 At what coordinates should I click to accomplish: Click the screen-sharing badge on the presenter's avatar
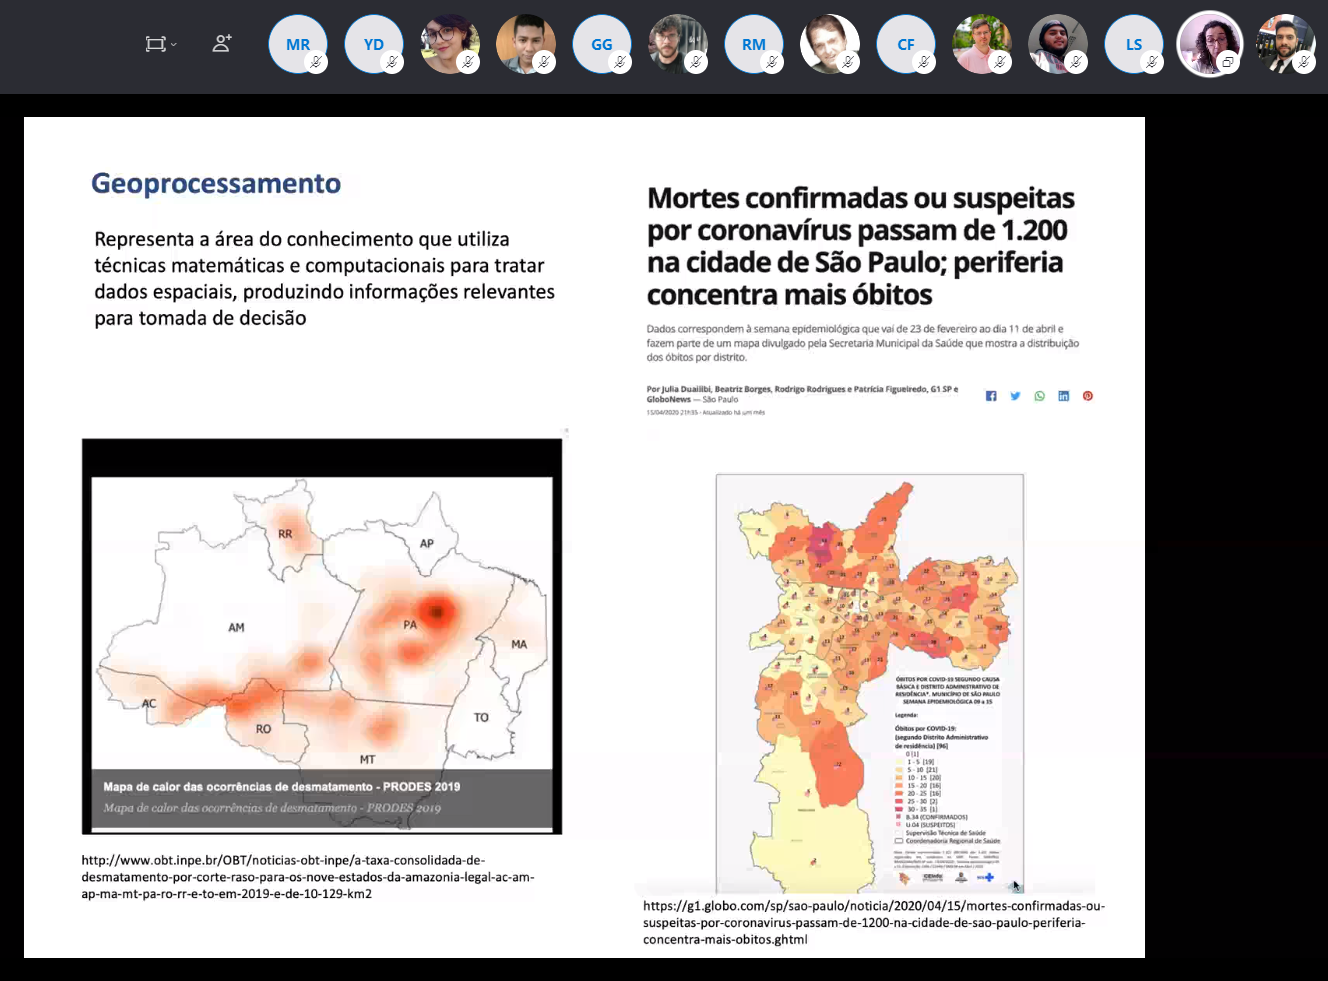click(x=1227, y=62)
